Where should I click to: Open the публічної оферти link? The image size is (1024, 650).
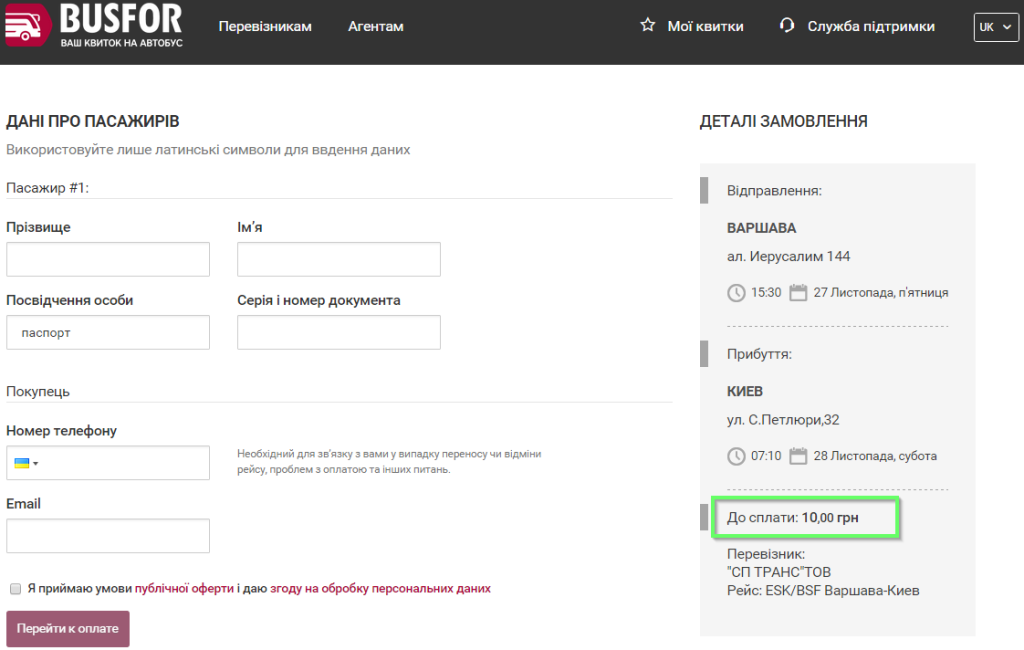pos(184,589)
